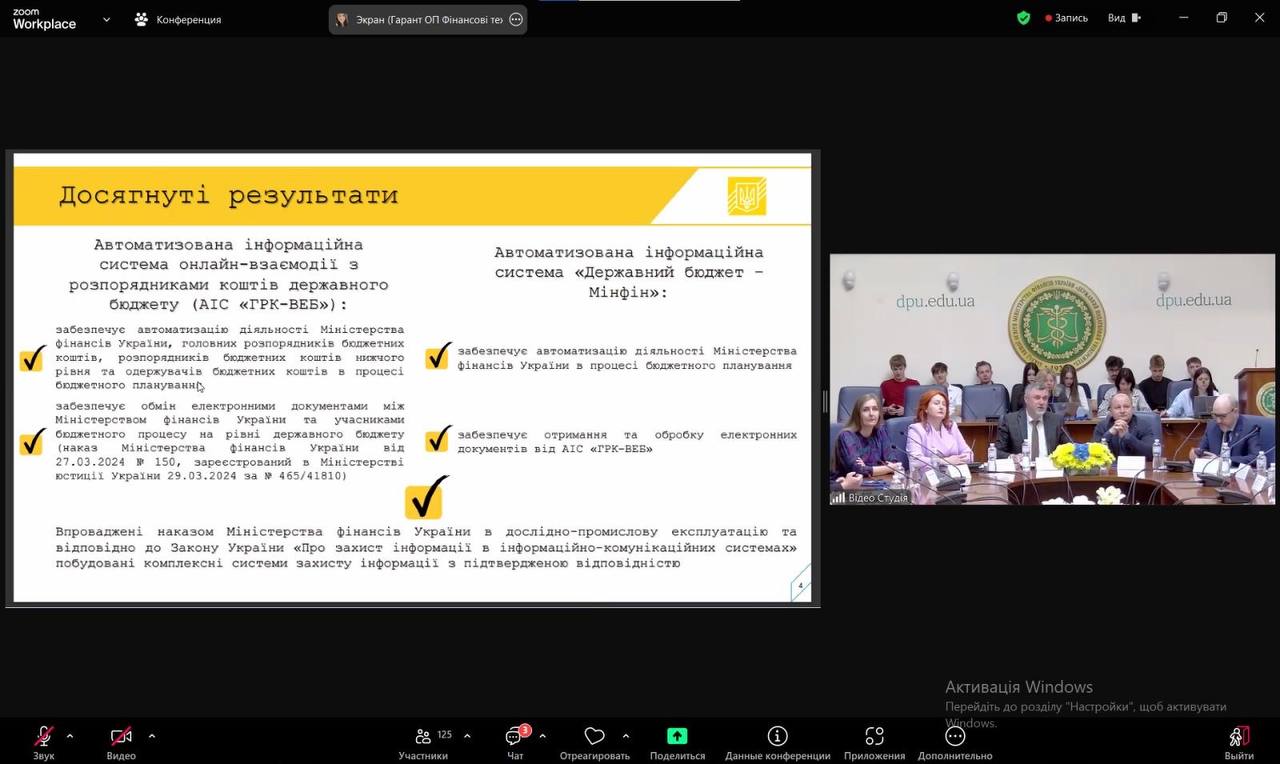
Task: Open Conference info icon
Action: [777, 737]
